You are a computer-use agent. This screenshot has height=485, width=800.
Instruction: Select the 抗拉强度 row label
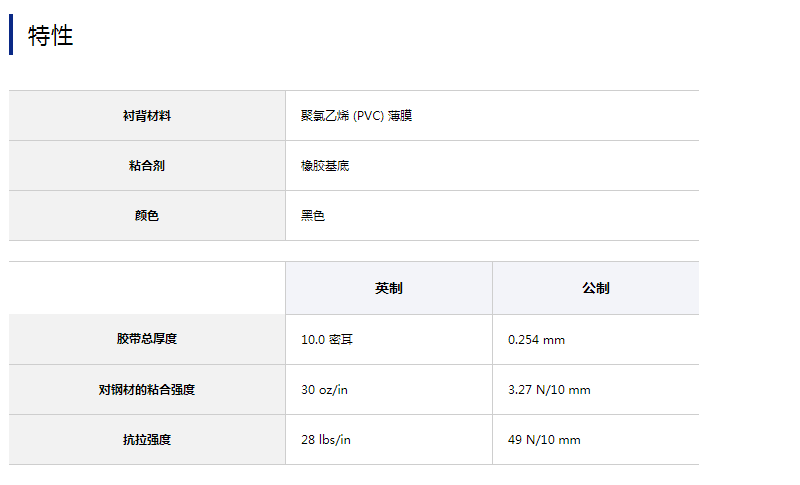(146, 440)
